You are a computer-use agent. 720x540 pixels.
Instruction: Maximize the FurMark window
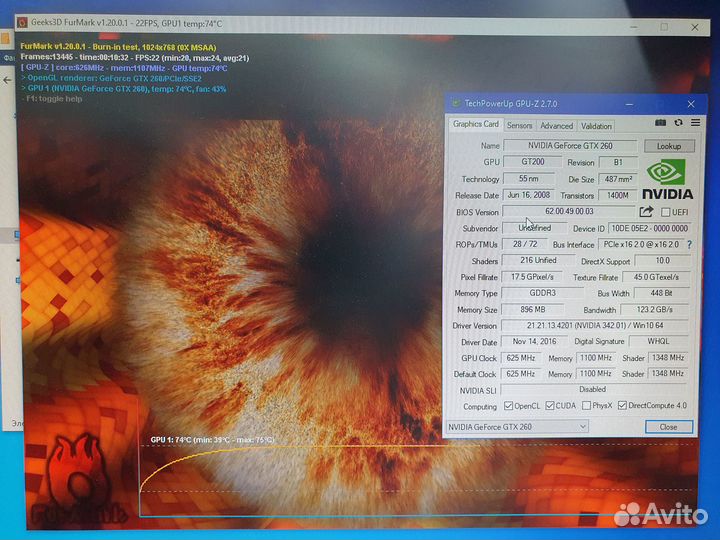click(664, 27)
